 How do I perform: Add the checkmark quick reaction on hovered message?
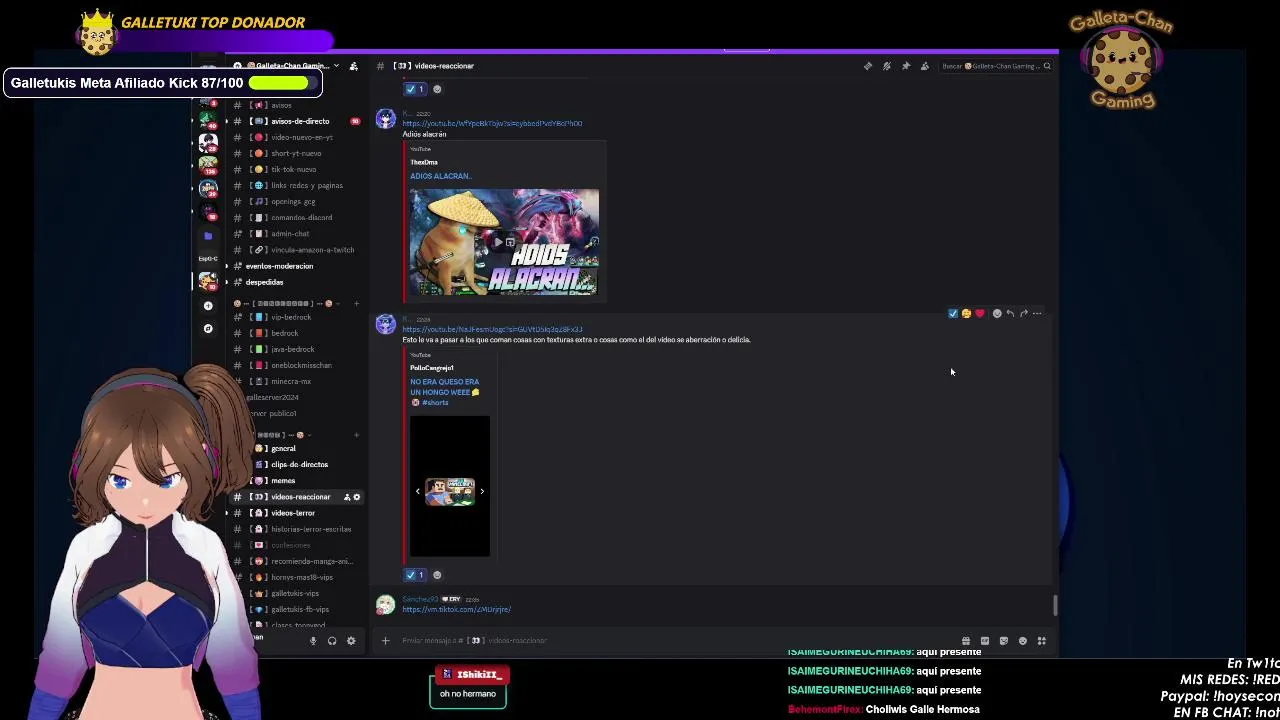tap(953, 314)
